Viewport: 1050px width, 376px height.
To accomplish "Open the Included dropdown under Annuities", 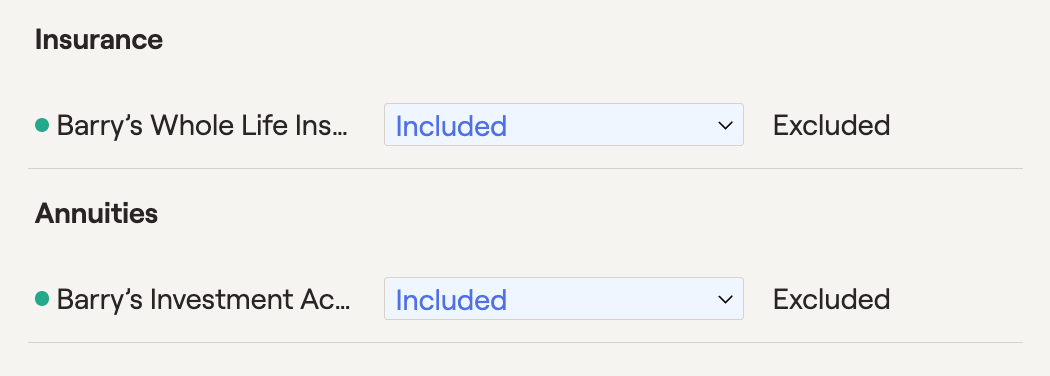I will point(563,298).
